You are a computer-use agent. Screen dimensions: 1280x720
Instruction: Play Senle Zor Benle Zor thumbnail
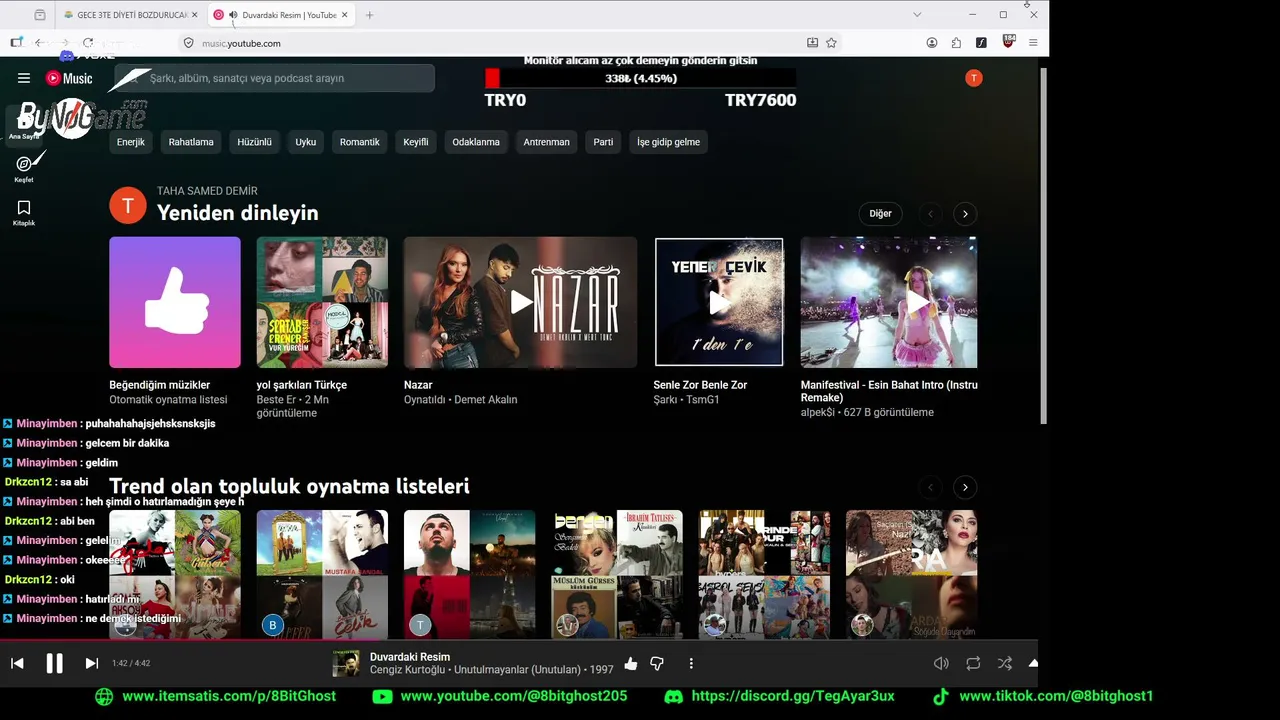pyautogui.click(x=719, y=302)
